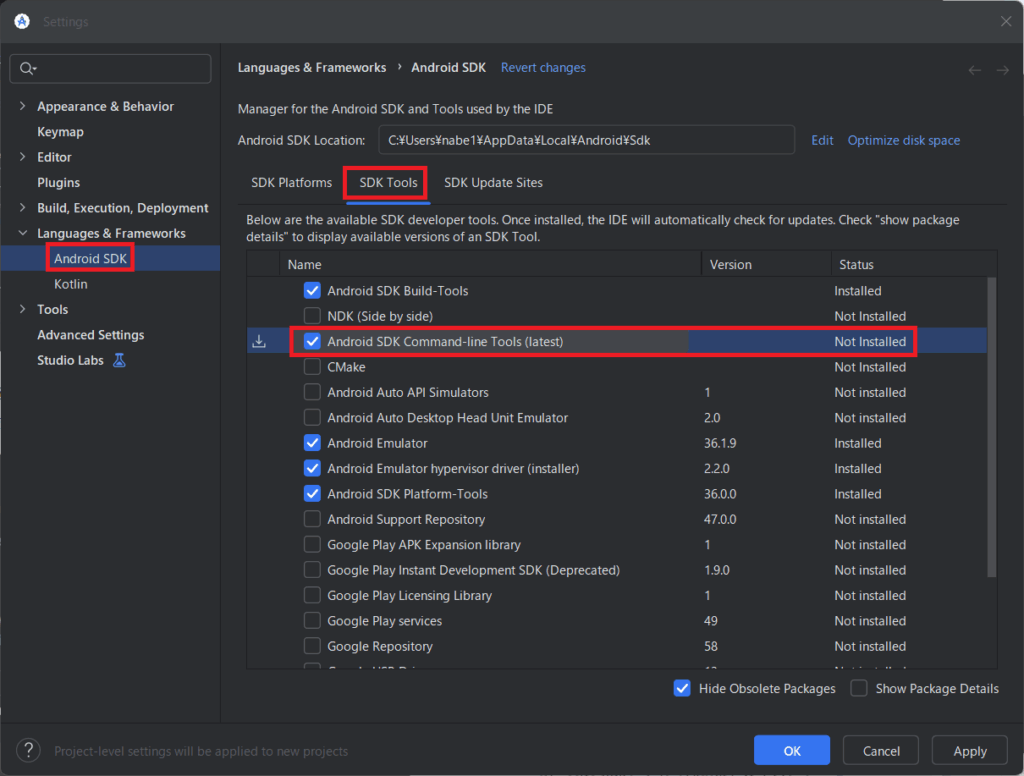Expand the Editor settings tree node
Image resolution: width=1024 pixels, height=776 pixels.
tap(23, 157)
